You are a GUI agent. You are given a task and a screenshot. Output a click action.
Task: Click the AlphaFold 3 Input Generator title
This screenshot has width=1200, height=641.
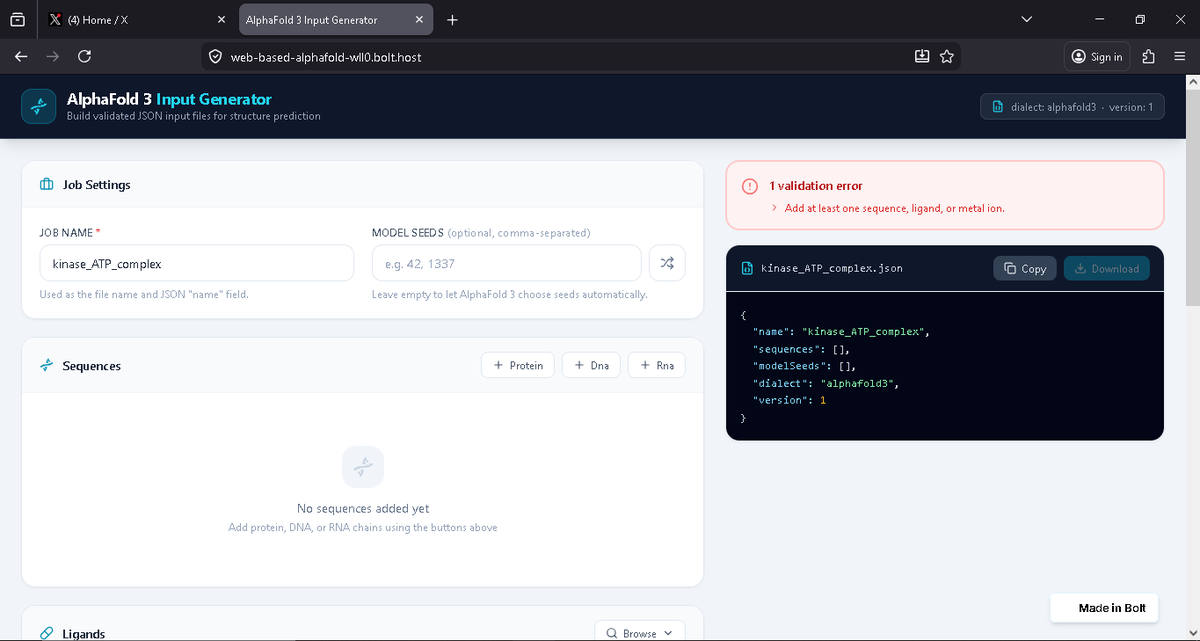[x=169, y=99]
